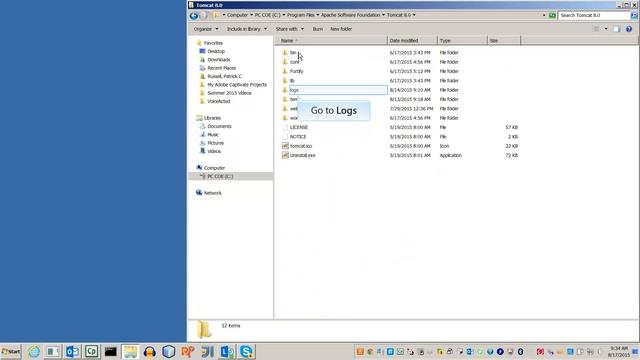Sort by the Size column header

click(504, 41)
